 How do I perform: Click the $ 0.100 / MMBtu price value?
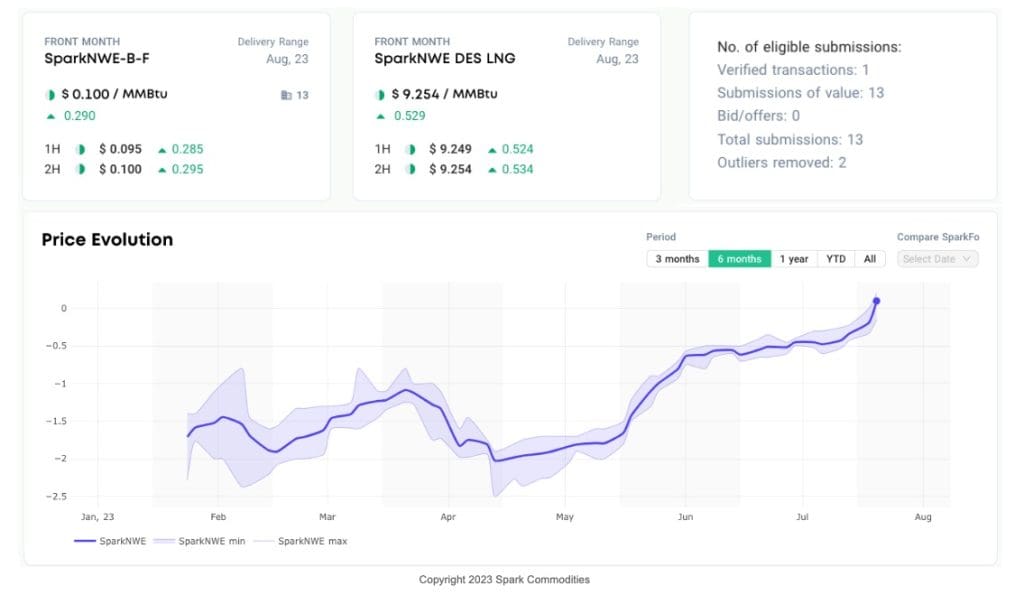click(x=114, y=94)
